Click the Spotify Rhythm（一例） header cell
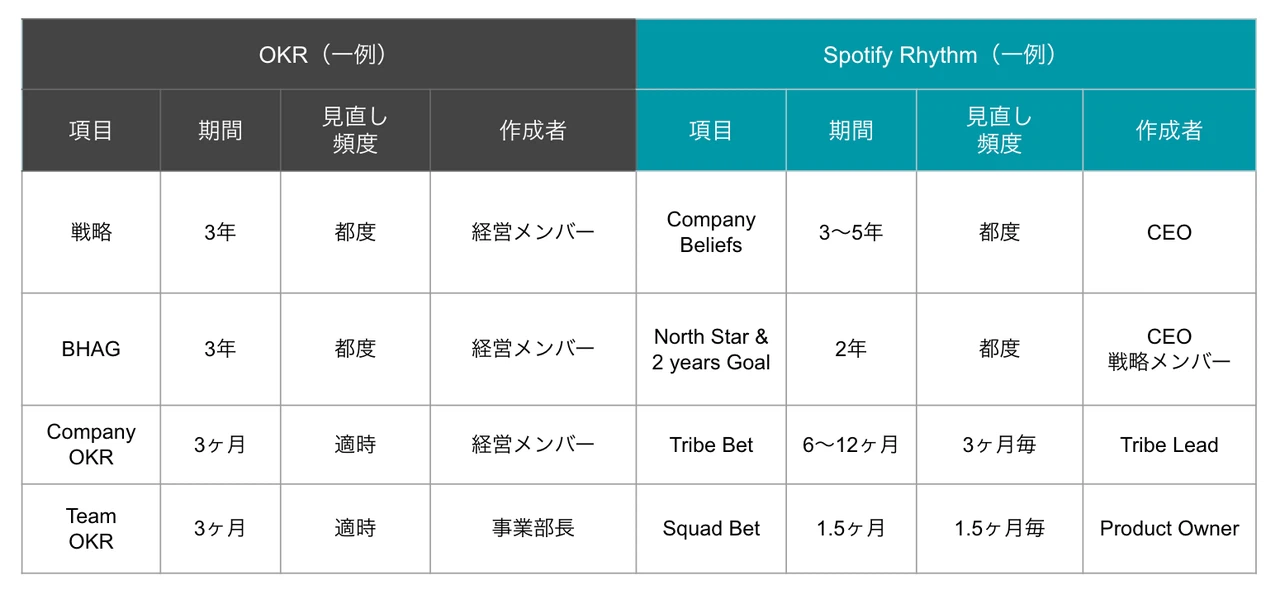The image size is (1280, 590). pyautogui.click(x=945, y=55)
